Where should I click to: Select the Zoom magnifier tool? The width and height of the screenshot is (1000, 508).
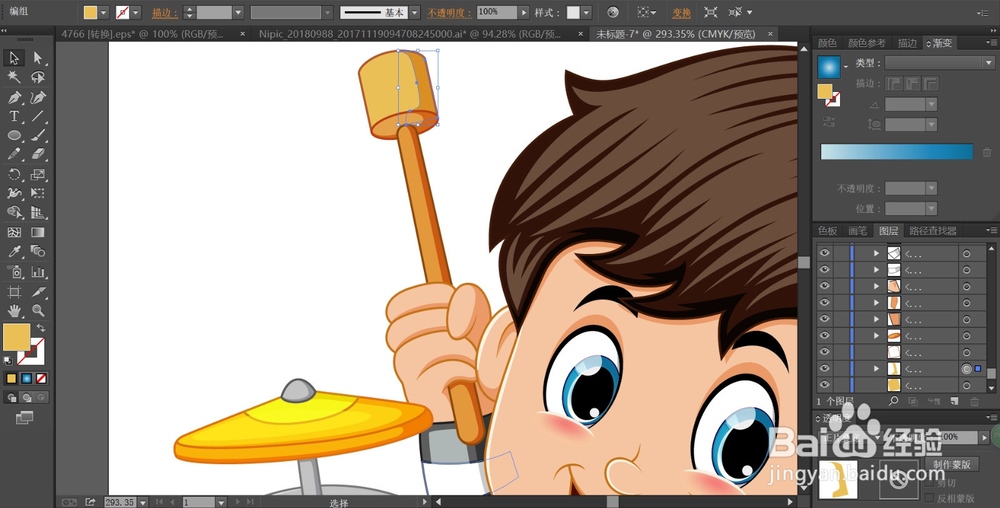(x=38, y=311)
